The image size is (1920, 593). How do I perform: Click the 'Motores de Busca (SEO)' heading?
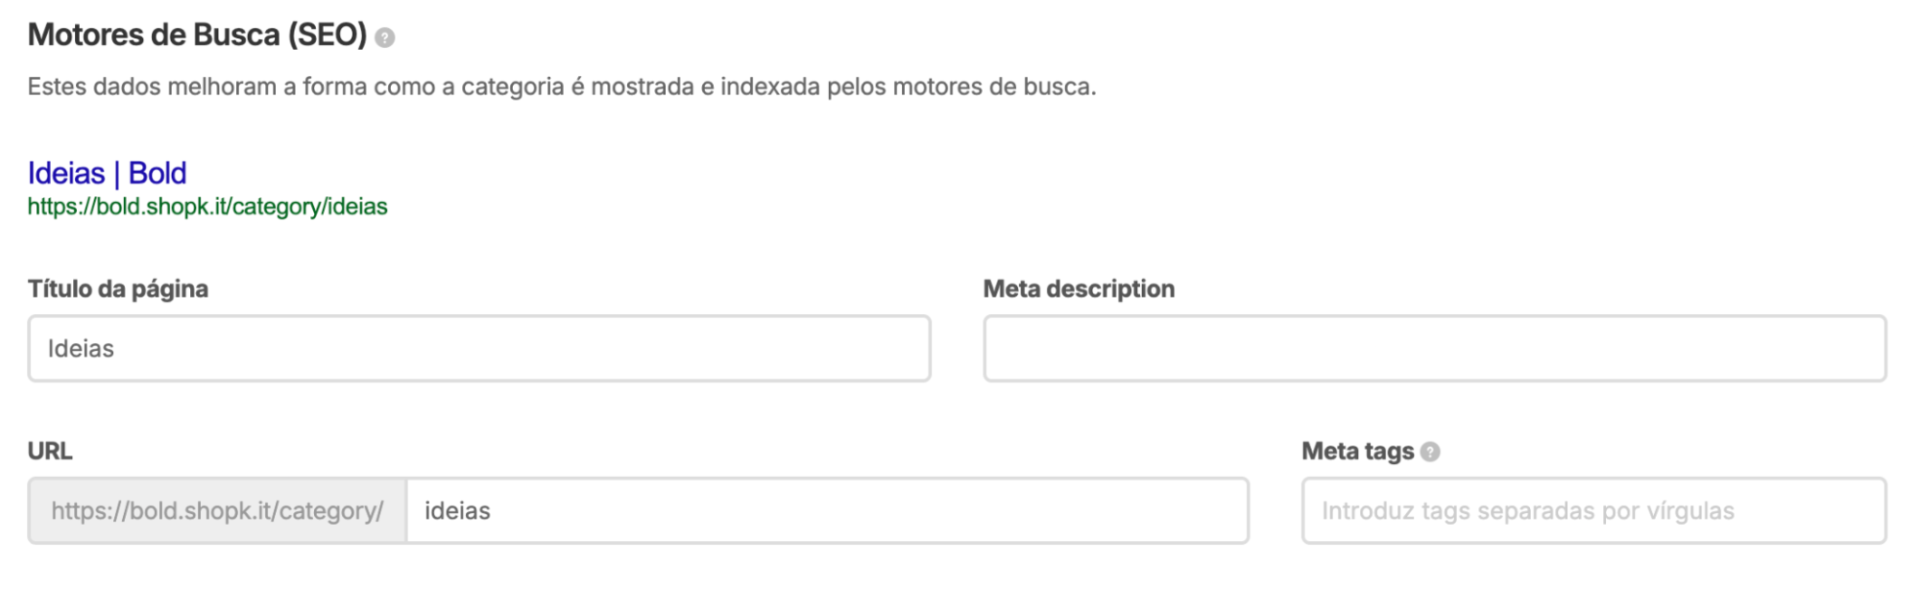click(x=197, y=35)
